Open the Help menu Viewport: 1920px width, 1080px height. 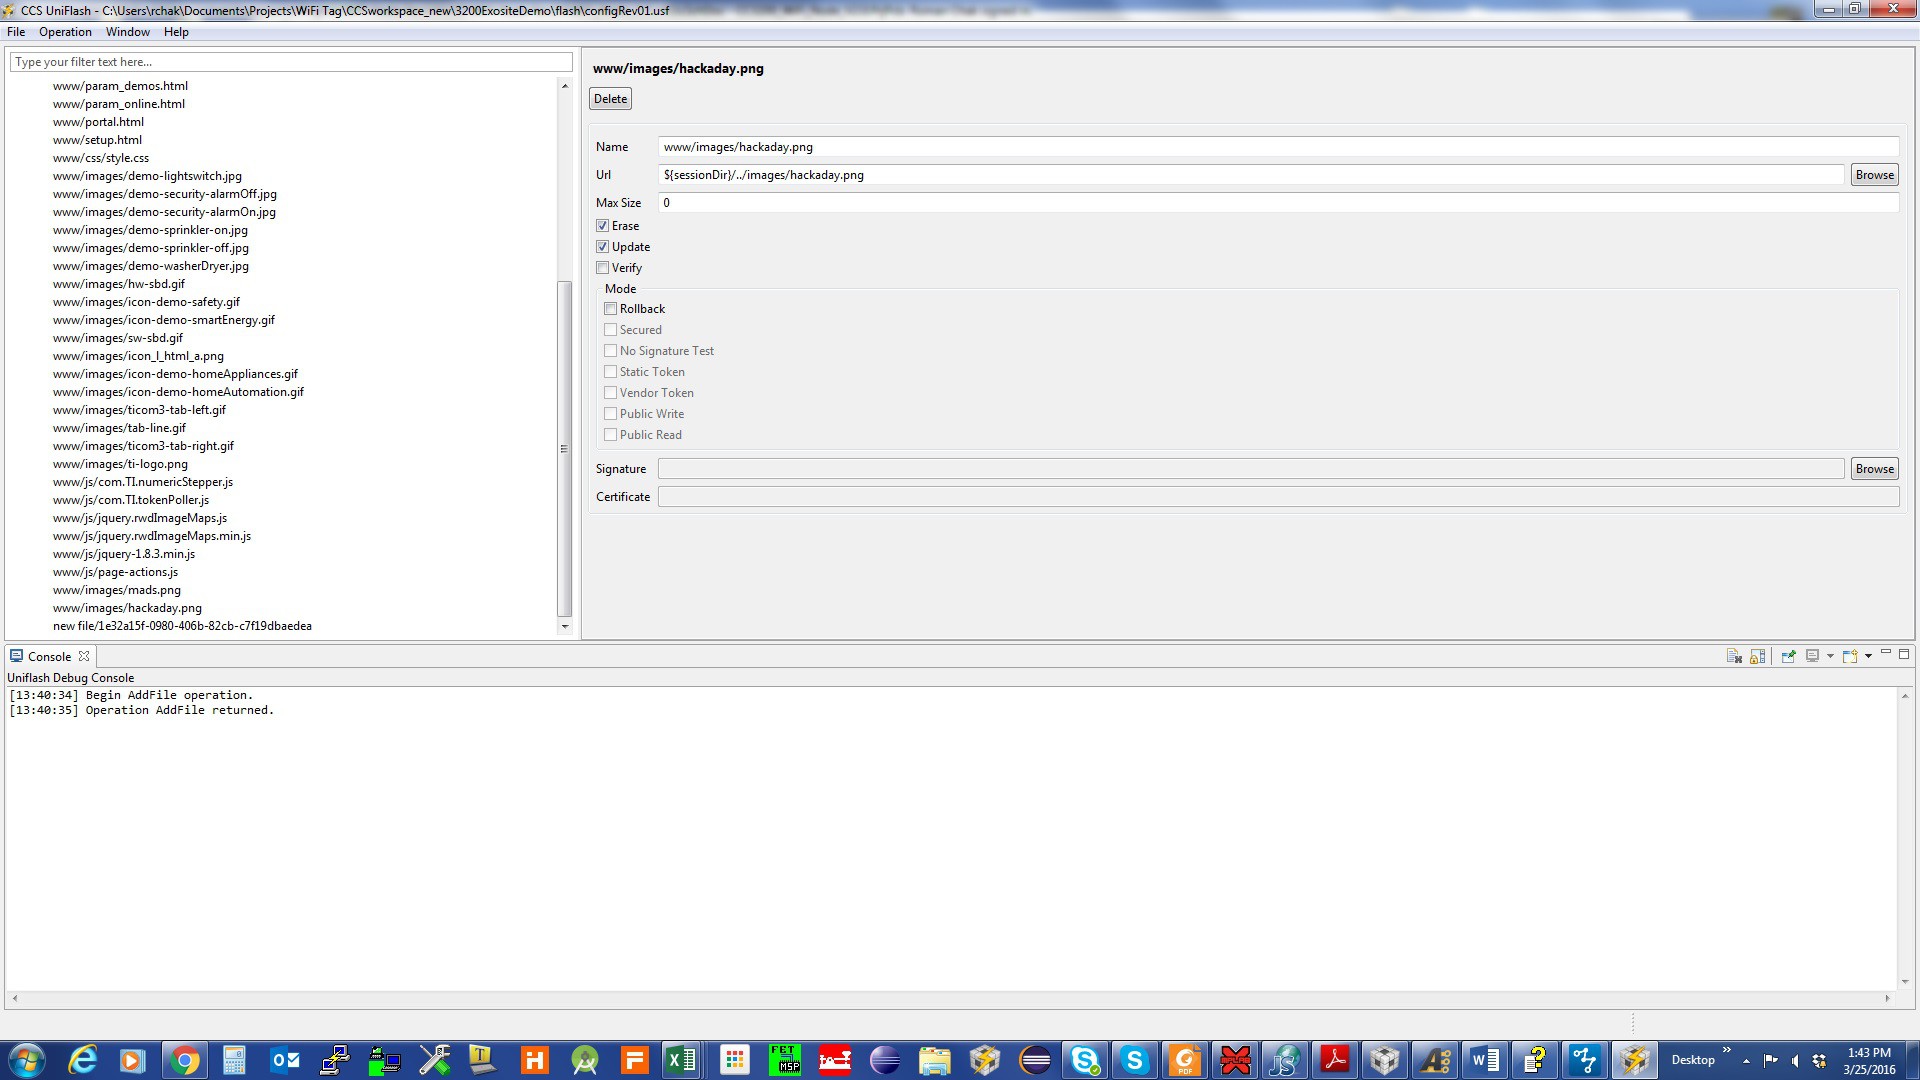[x=176, y=32]
